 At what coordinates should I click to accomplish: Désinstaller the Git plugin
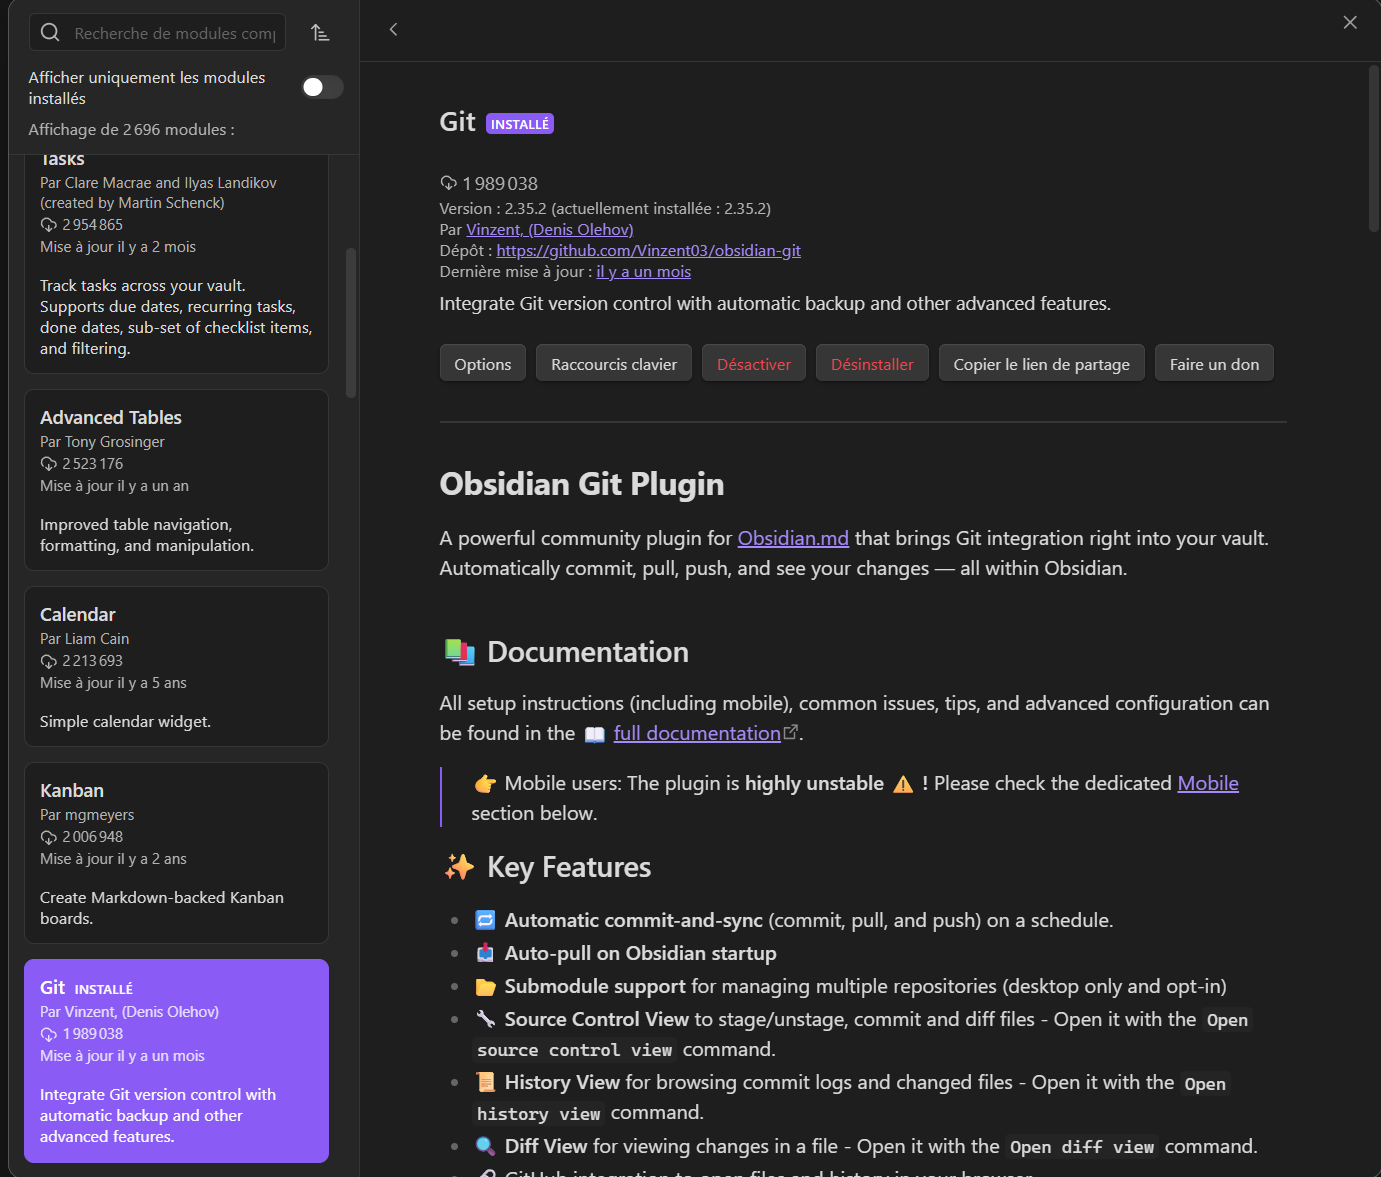click(x=871, y=363)
